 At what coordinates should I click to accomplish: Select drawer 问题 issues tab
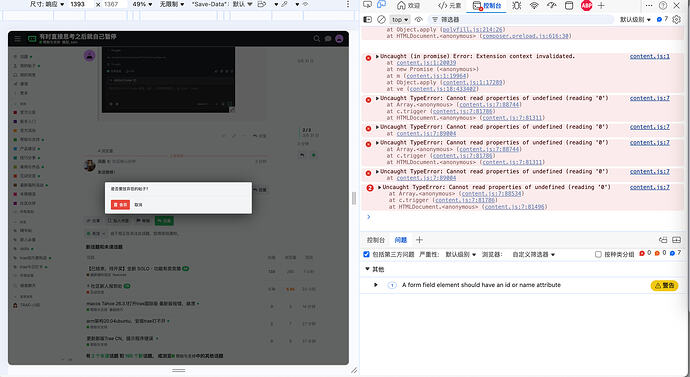tap(400, 240)
